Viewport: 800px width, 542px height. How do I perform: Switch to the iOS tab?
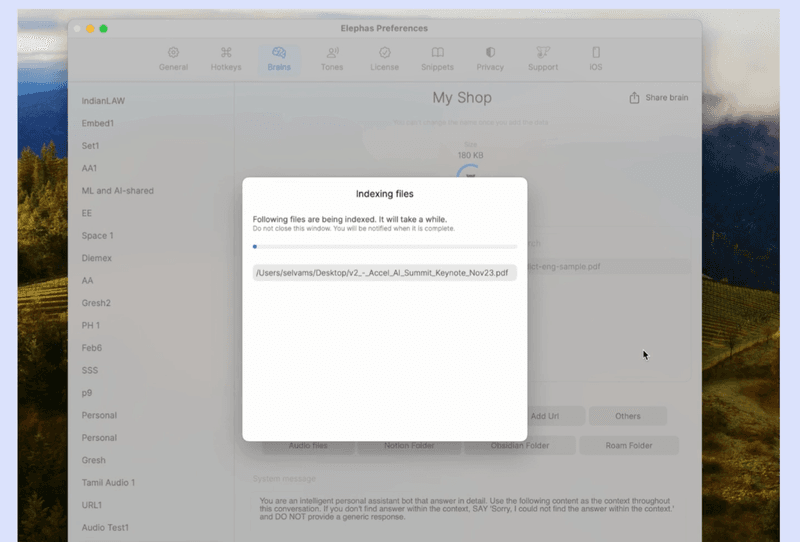(596, 53)
